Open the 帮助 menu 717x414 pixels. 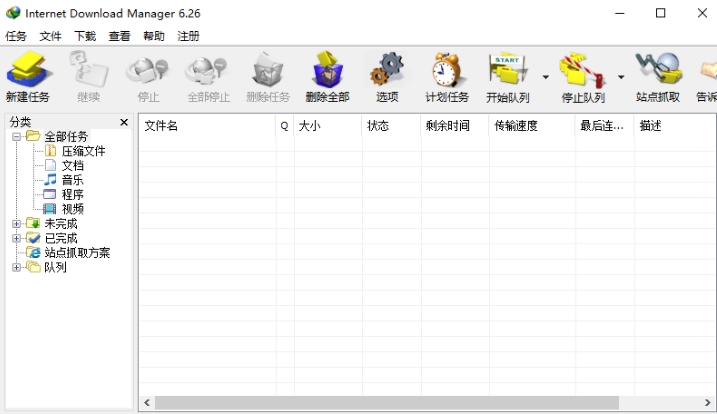(x=154, y=36)
